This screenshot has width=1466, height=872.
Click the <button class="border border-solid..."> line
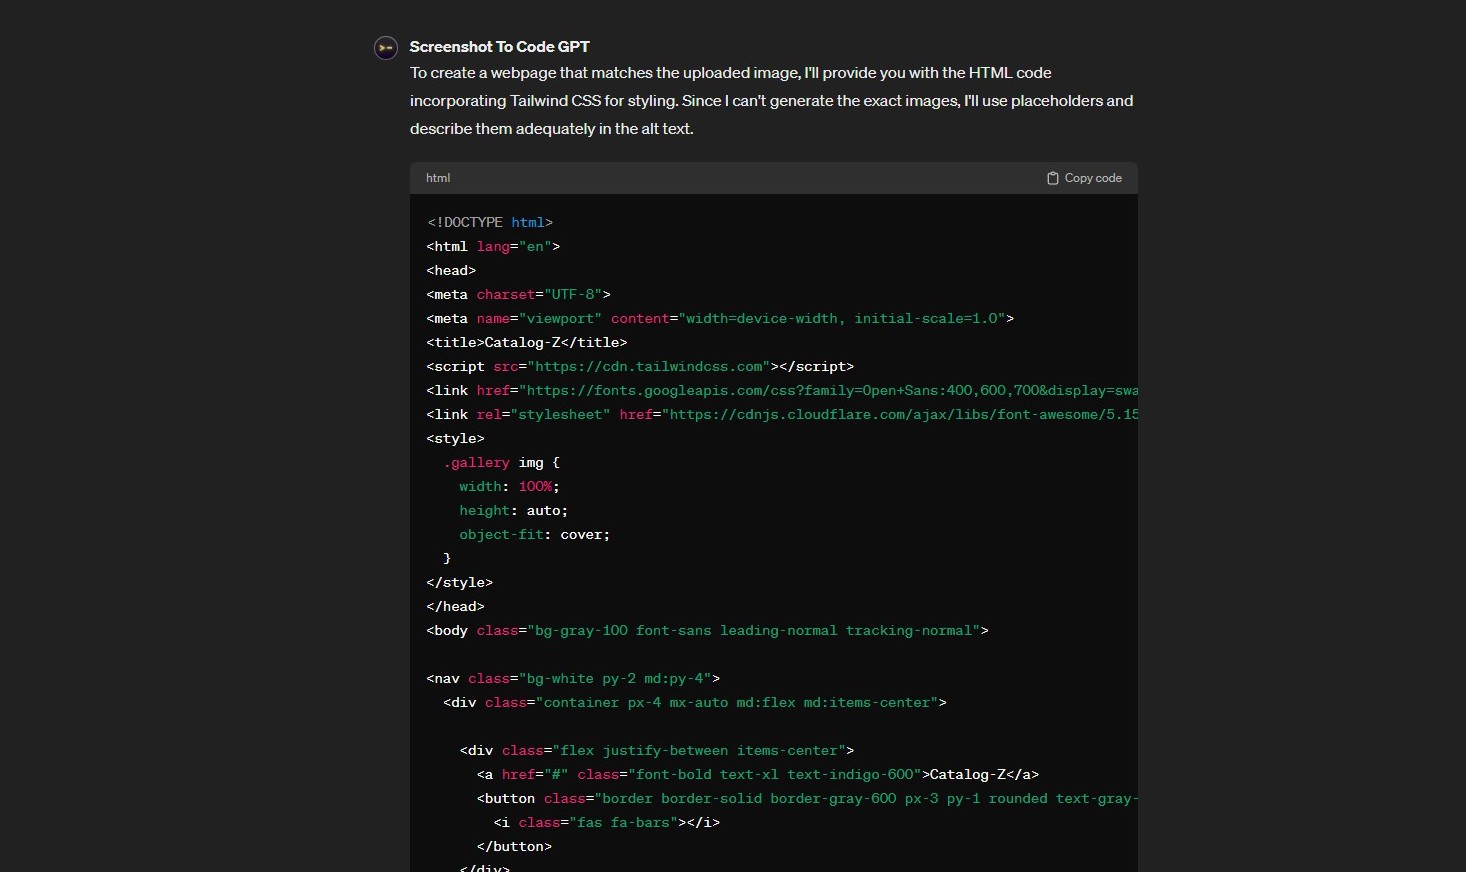[x=807, y=798]
